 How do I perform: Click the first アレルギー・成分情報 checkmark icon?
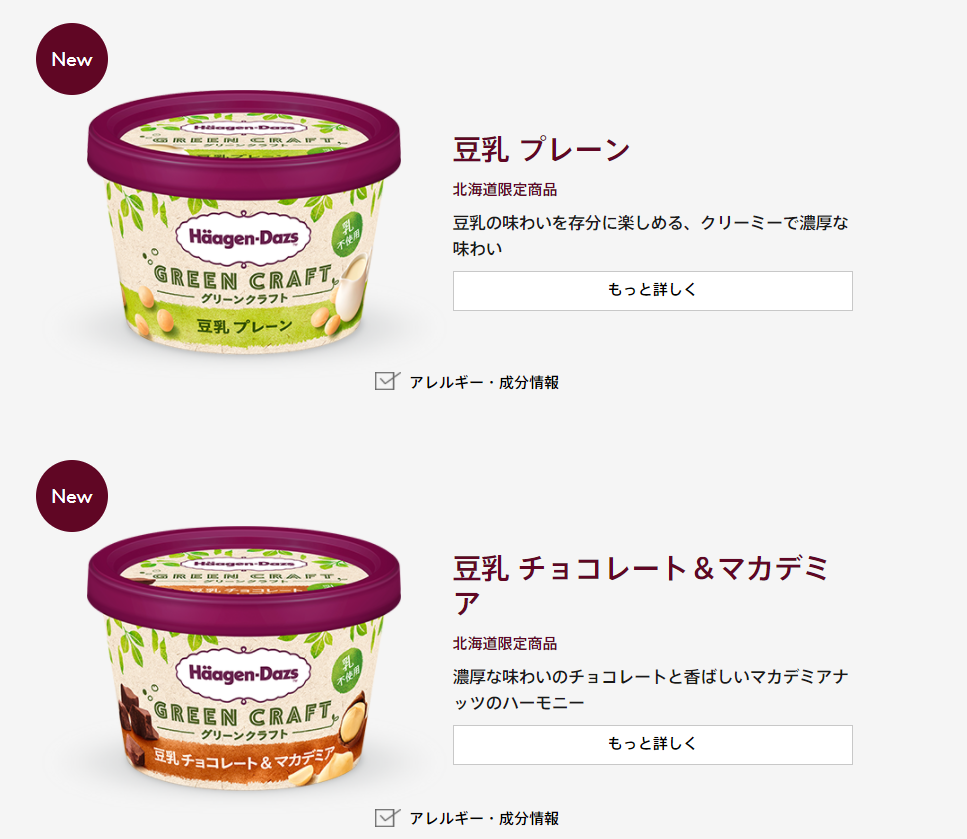pos(387,381)
